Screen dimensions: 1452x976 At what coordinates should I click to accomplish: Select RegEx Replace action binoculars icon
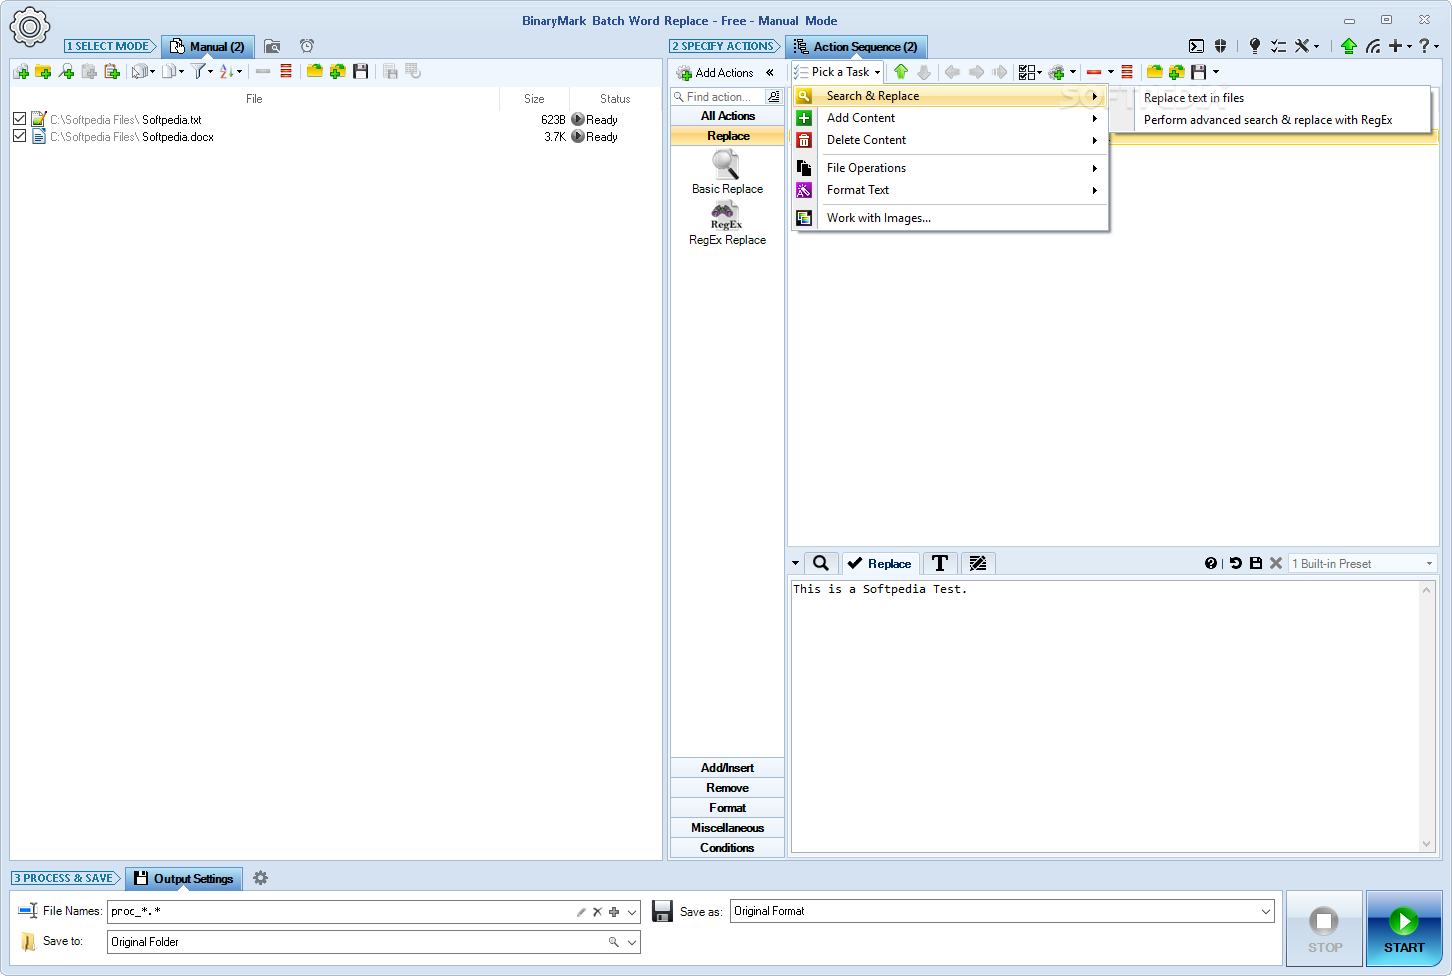point(726,215)
